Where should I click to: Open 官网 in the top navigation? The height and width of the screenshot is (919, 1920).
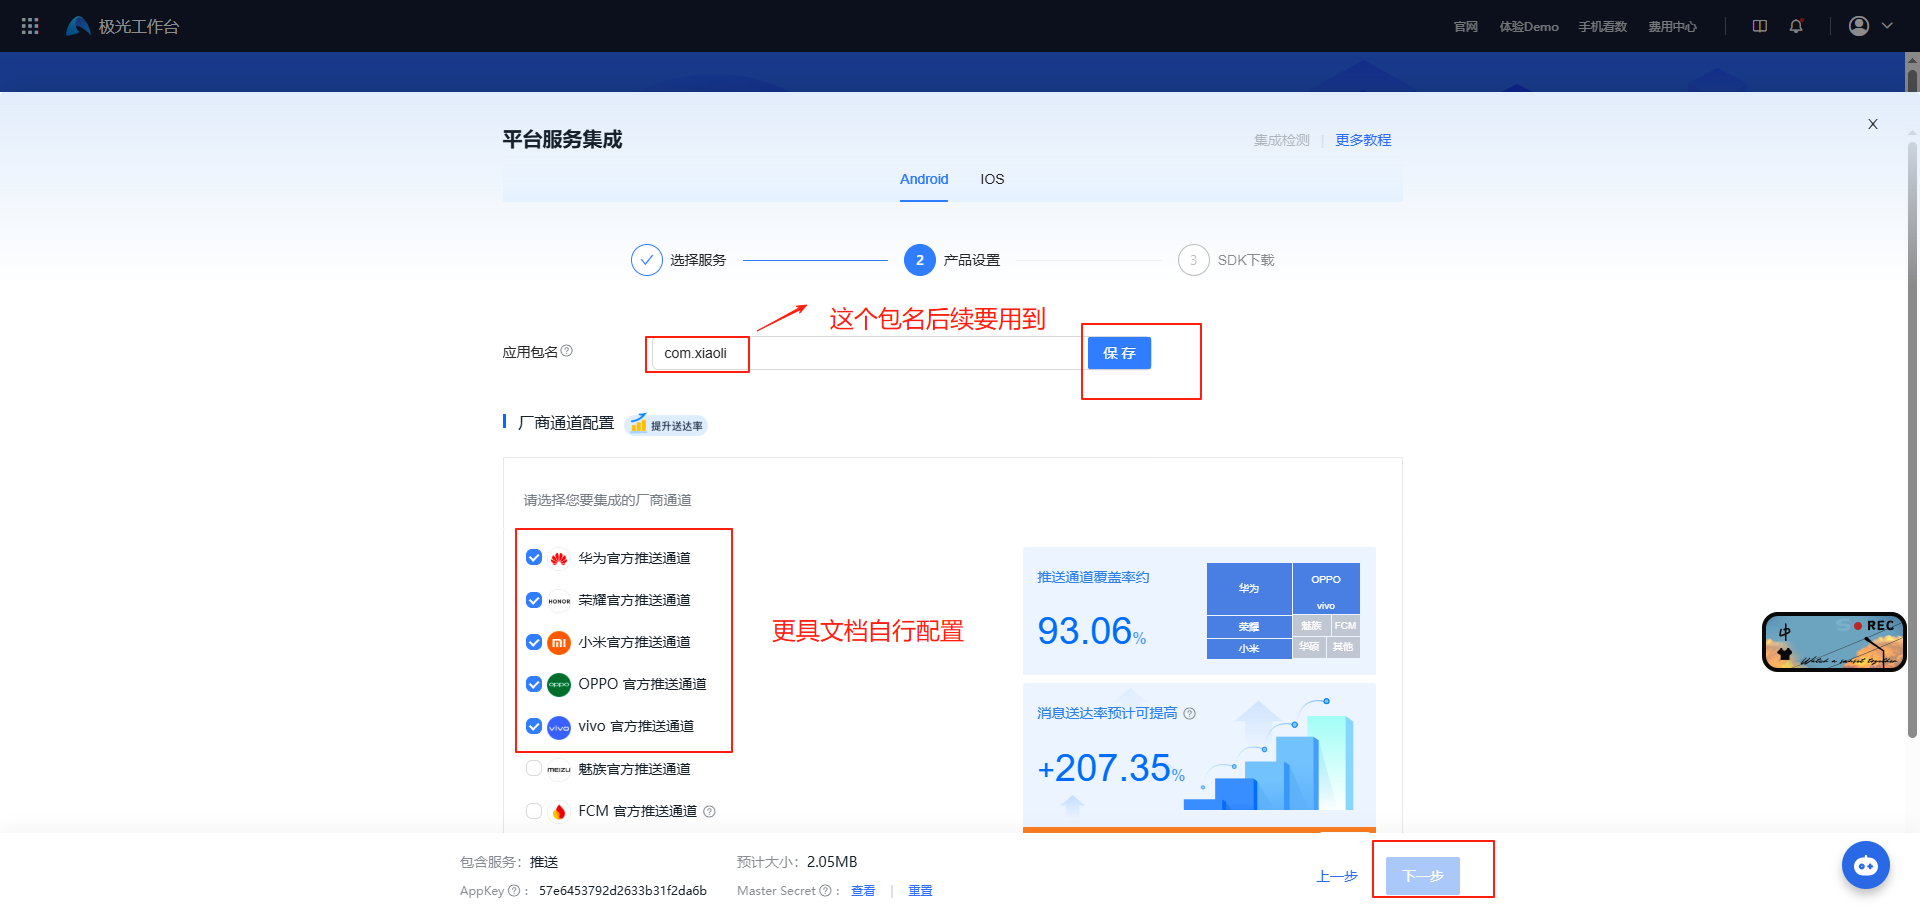(x=1466, y=27)
